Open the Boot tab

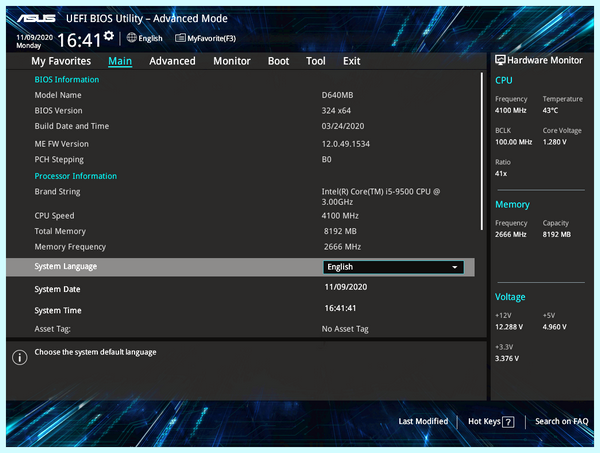click(x=278, y=61)
